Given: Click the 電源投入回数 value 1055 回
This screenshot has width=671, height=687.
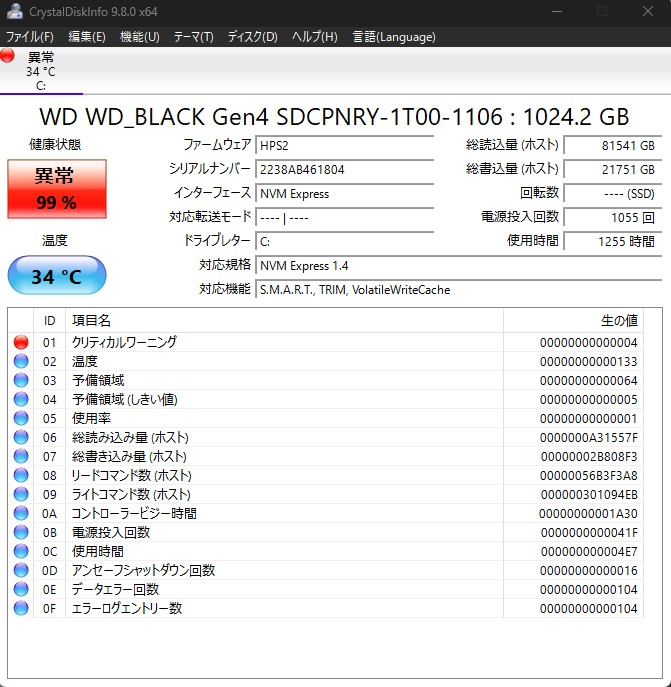Looking at the screenshot, I should tap(612, 217).
